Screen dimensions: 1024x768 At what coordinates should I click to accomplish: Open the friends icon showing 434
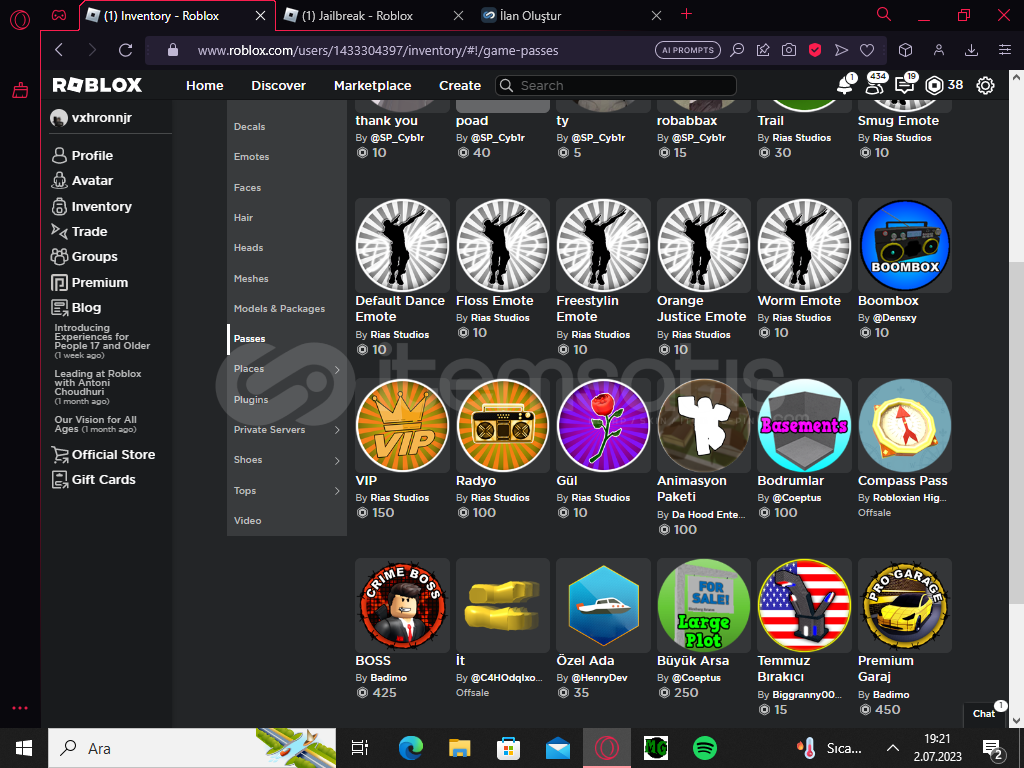coord(875,85)
